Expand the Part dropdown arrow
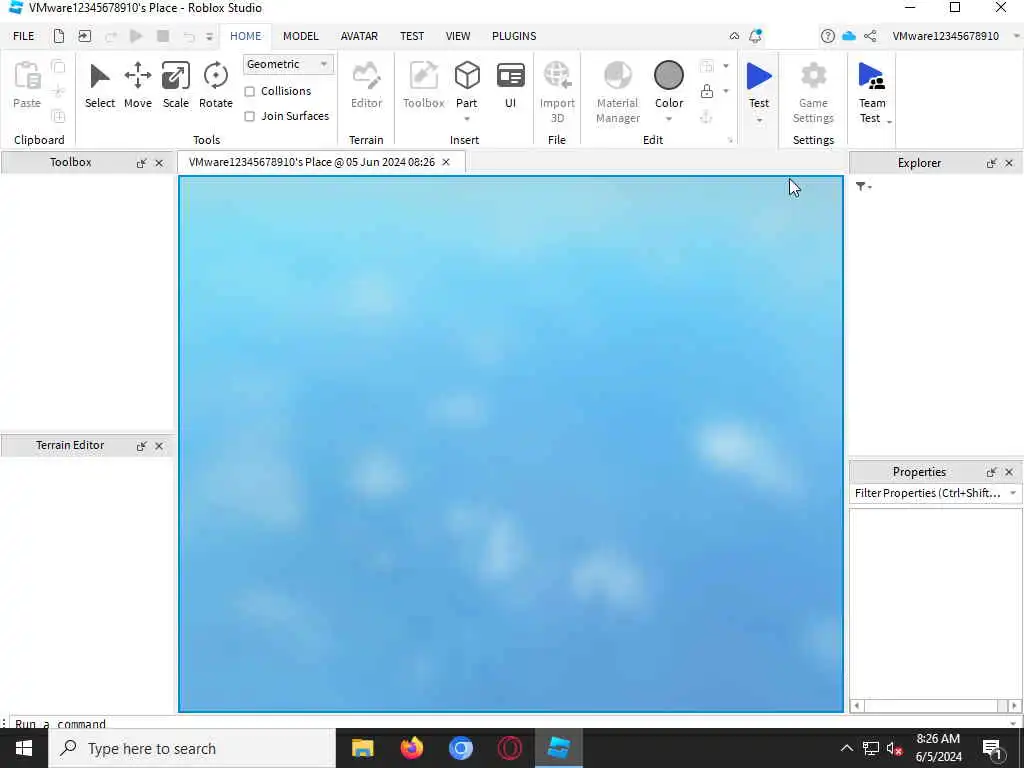 click(467, 119)
